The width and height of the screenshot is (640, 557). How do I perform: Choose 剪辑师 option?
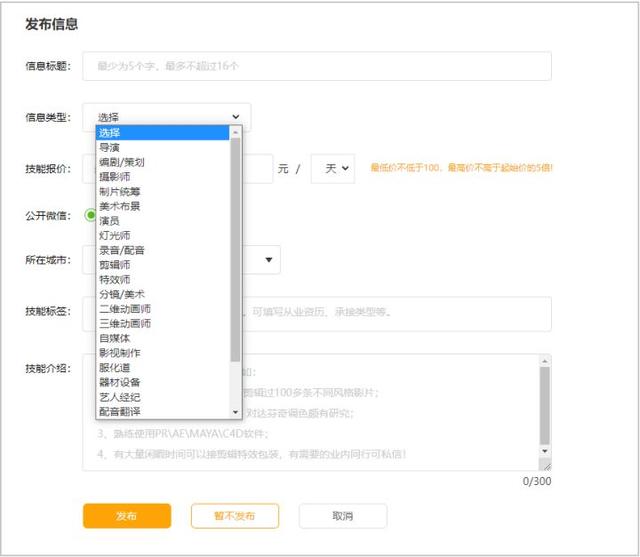162,265
